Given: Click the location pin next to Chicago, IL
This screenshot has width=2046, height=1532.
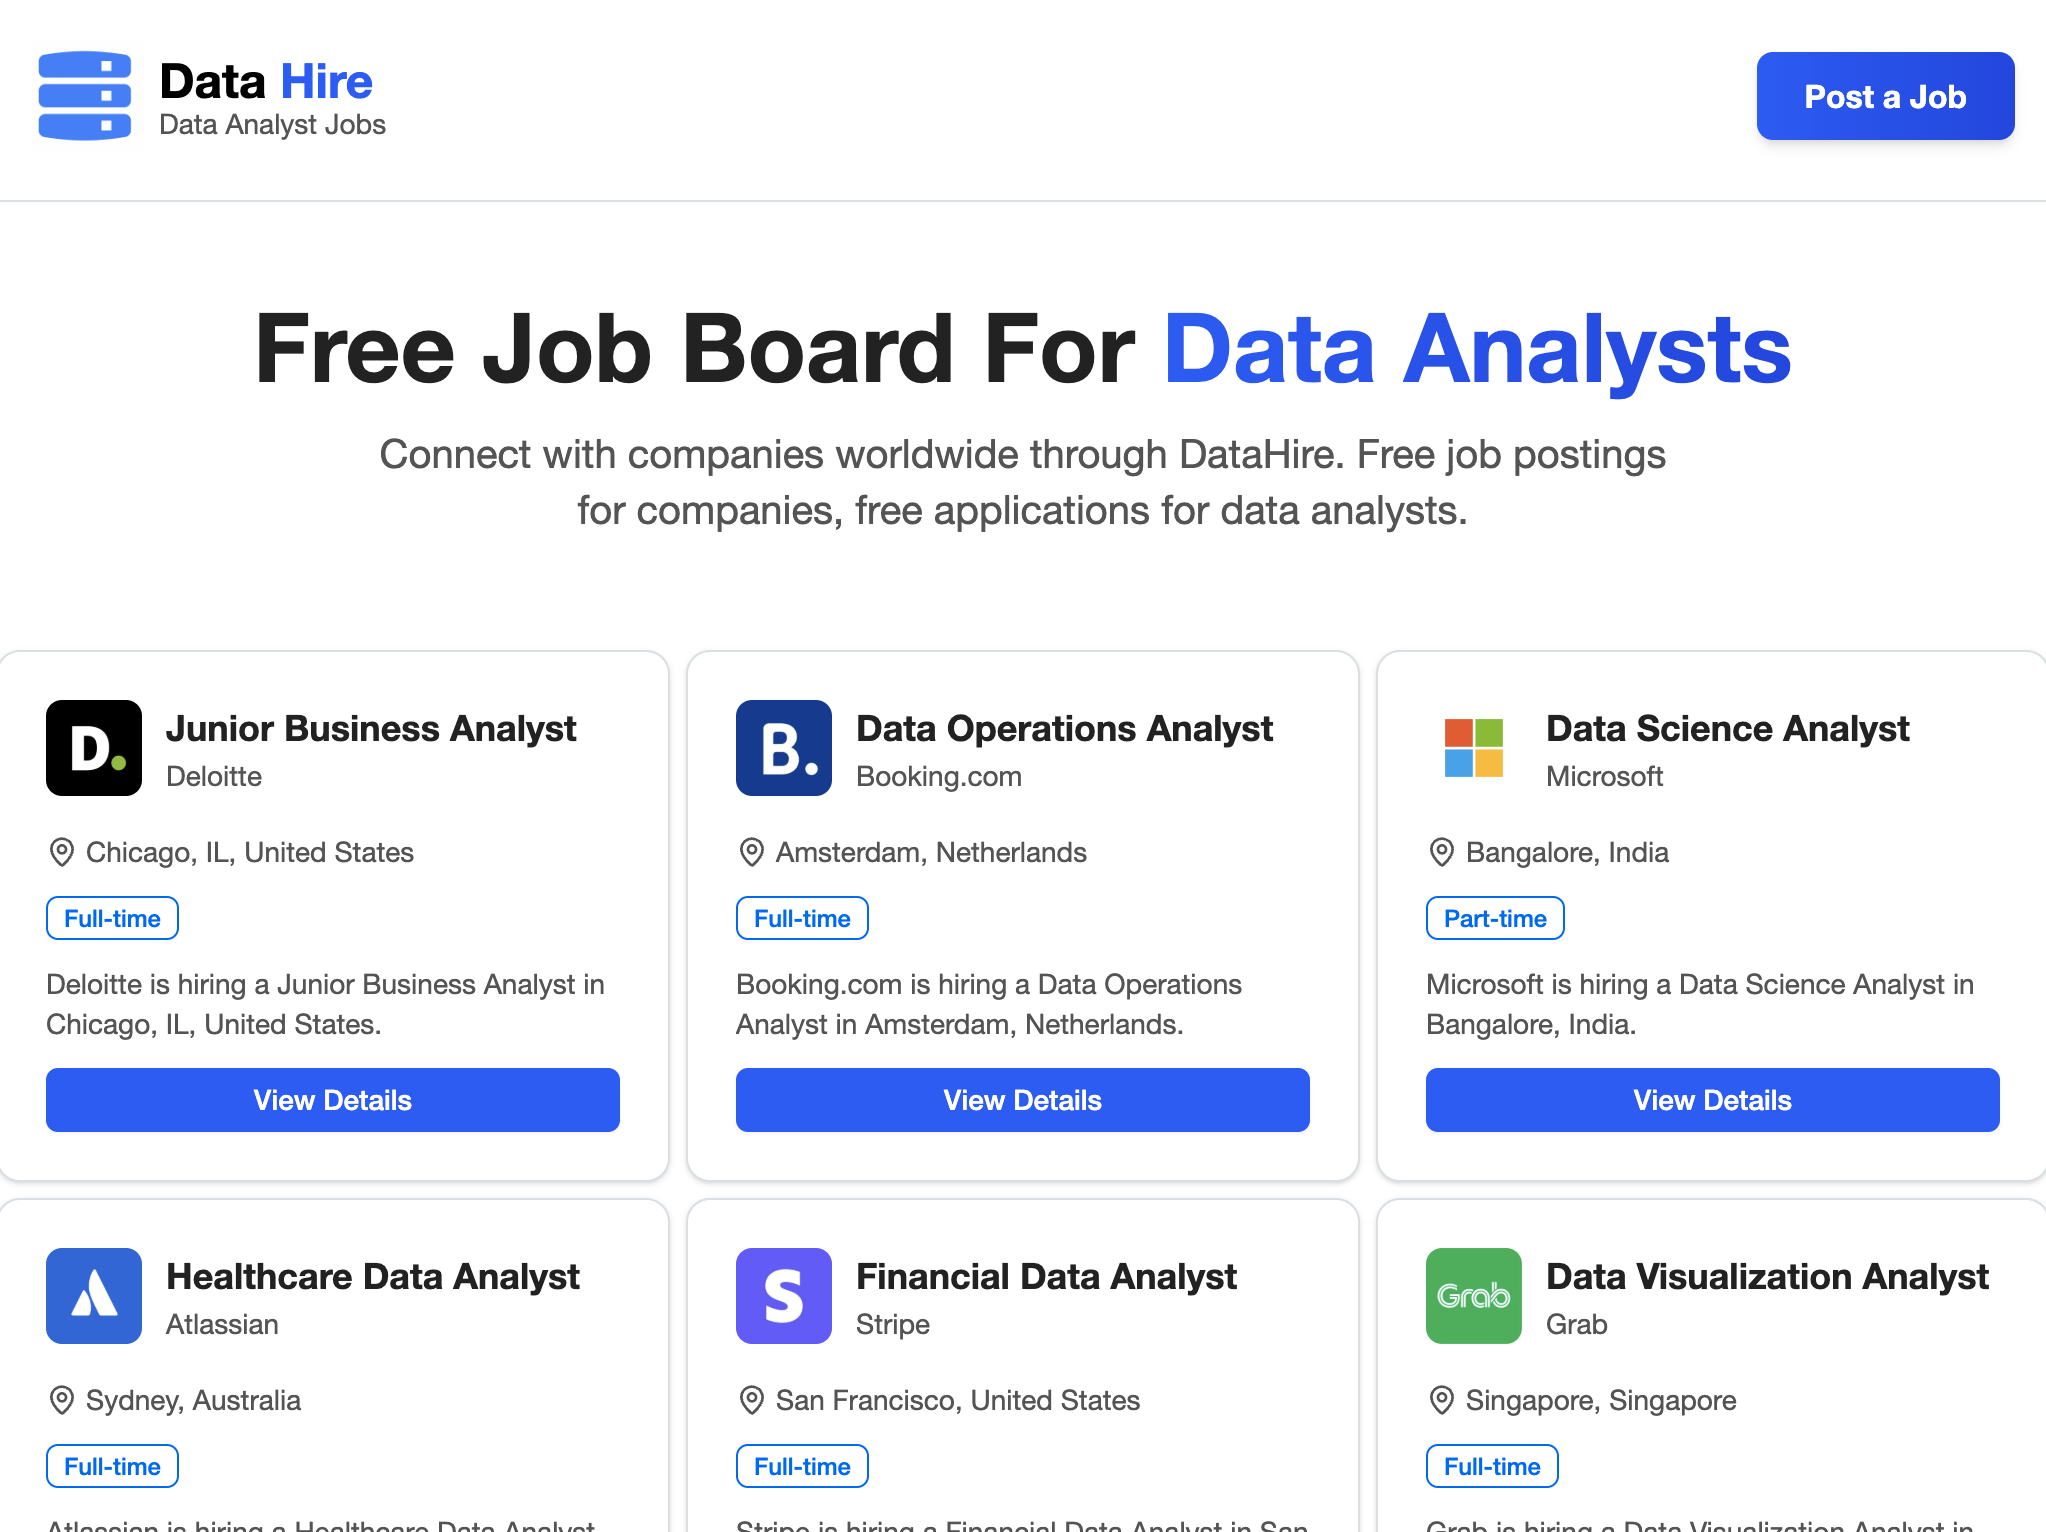Looking at the screenshot, I should point(61,852).
